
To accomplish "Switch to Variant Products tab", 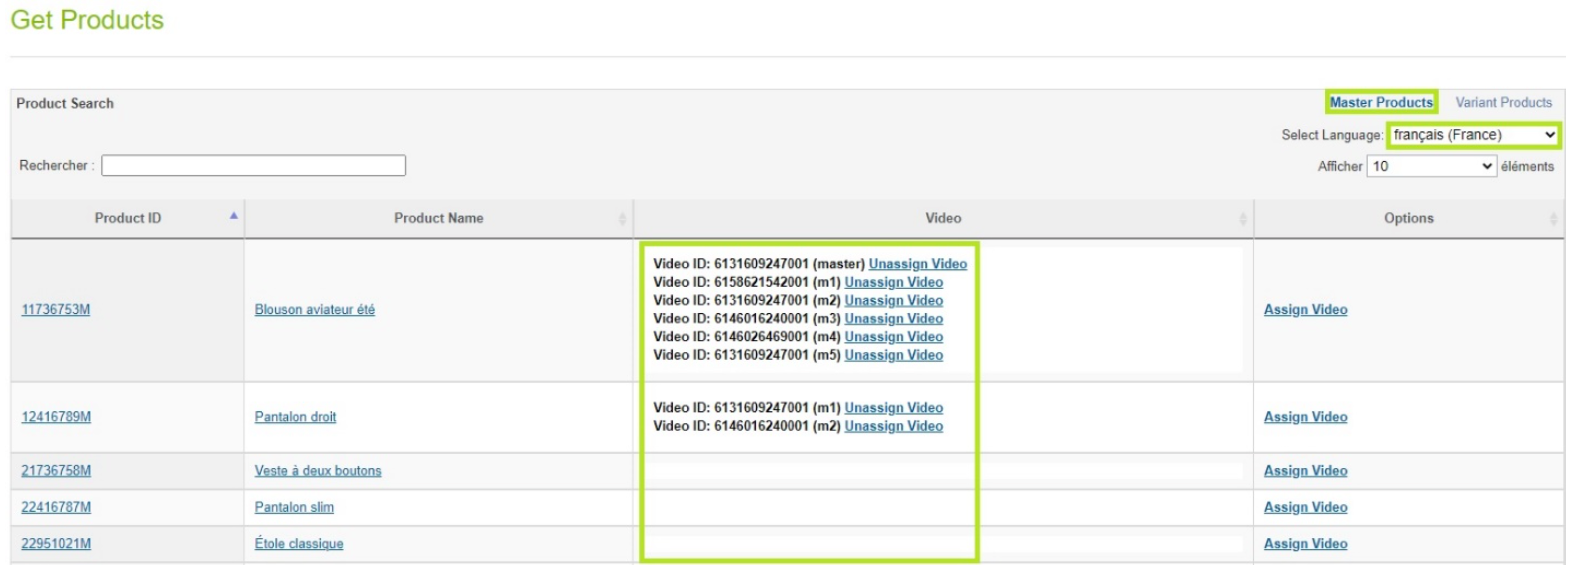I will pos(1503,102).
